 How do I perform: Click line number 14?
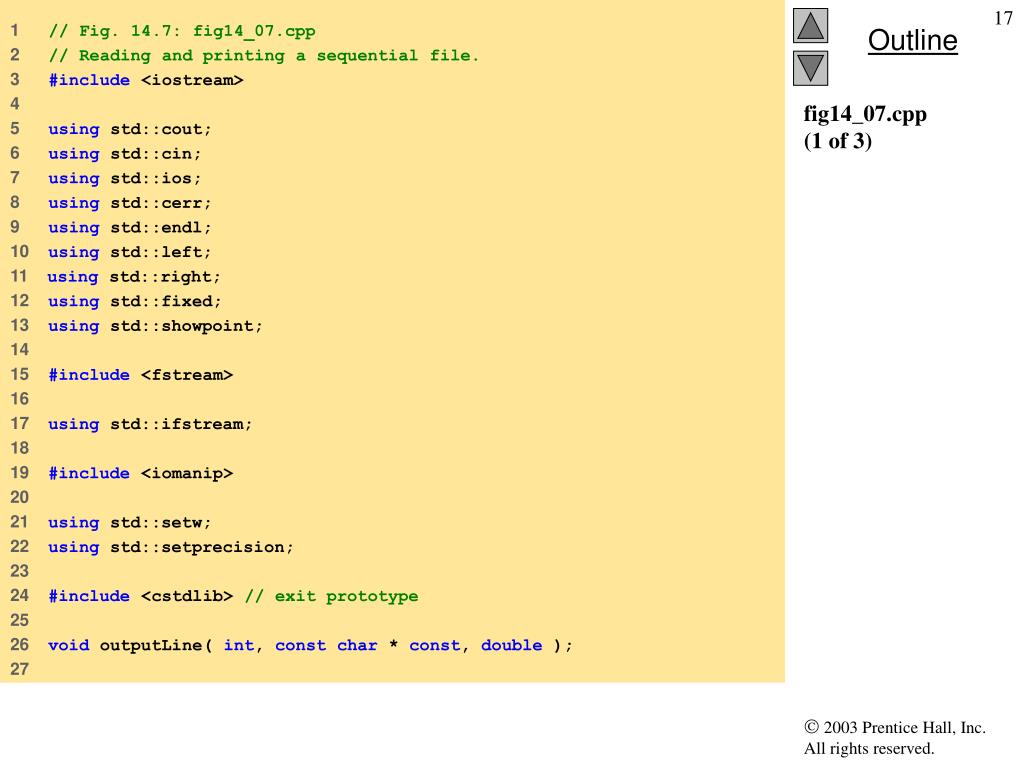point(19,350)
